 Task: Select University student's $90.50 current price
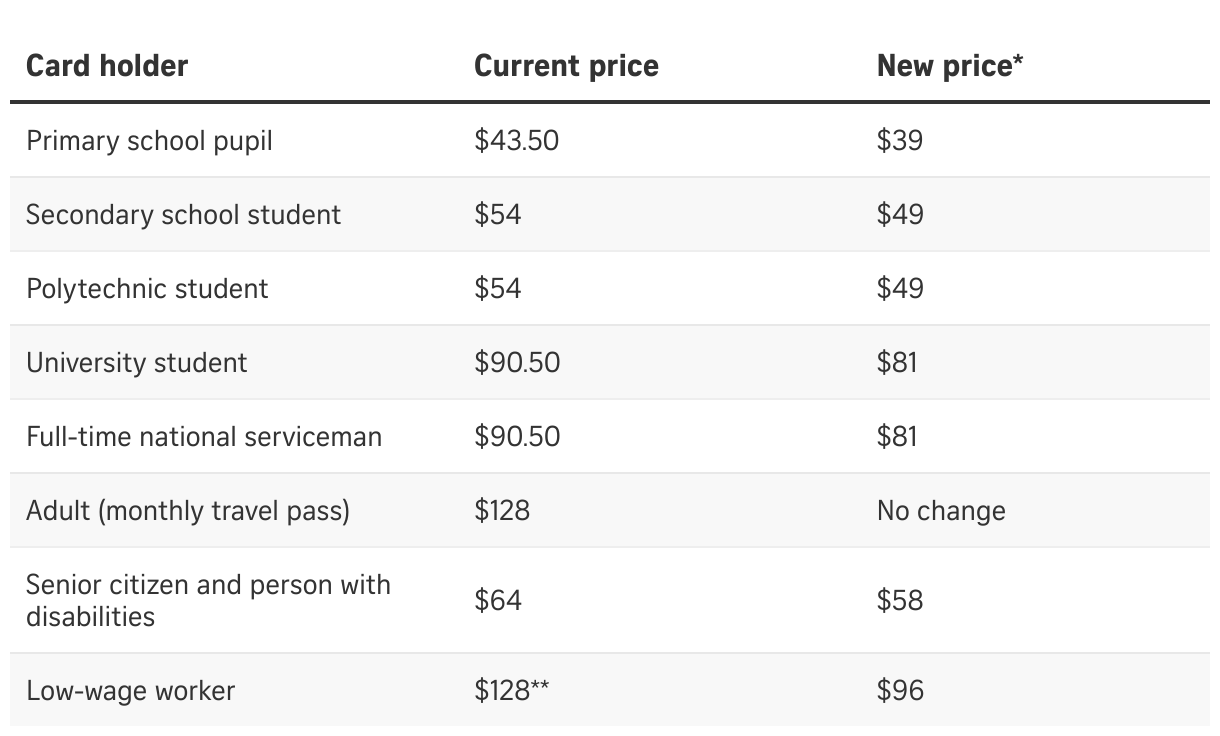point(517,362)
